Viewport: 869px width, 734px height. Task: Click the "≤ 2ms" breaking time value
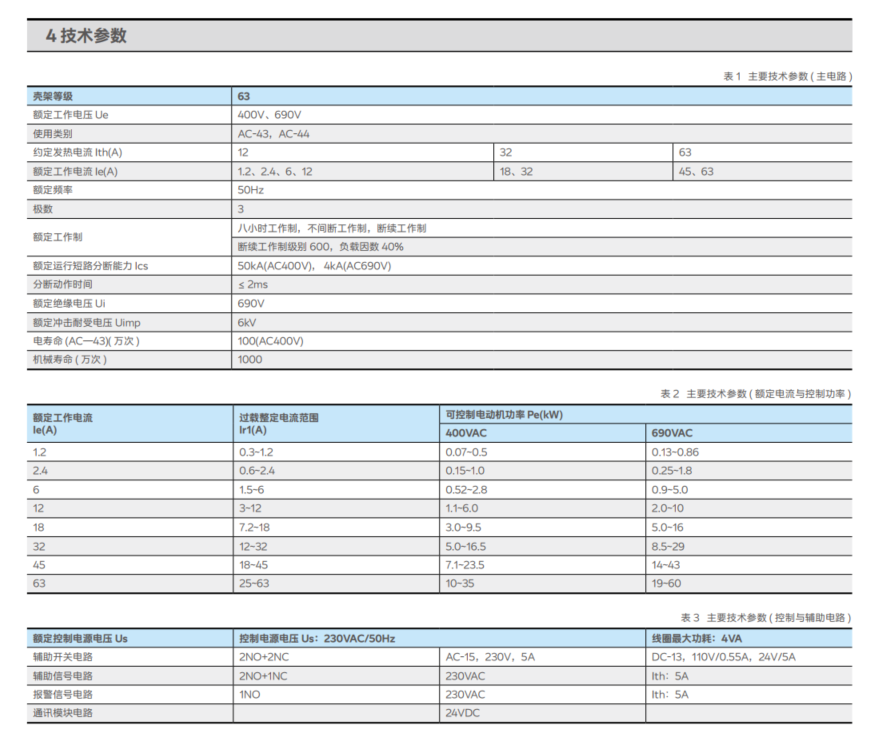coord(253,284)
